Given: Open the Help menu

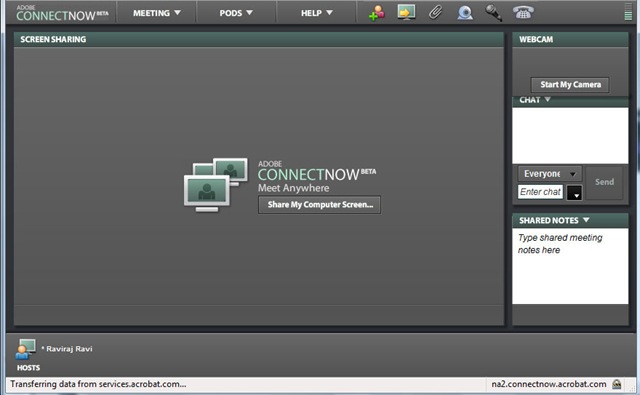Looking at the screenshot, I should pyautogui.click(x=317, y=13).
